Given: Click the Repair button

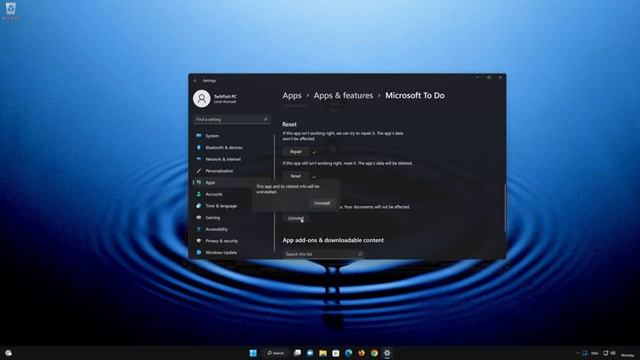Looking at the screenshot, I should click(x=296, y=152).
